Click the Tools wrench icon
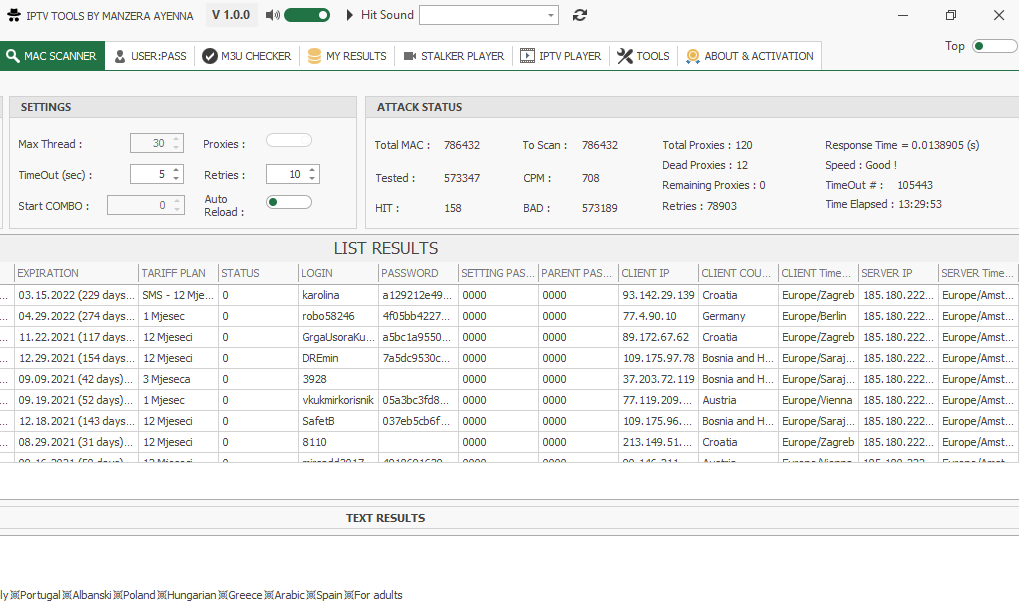The width and height of the screenshot is (1019, 606). (x=625, y=57)
